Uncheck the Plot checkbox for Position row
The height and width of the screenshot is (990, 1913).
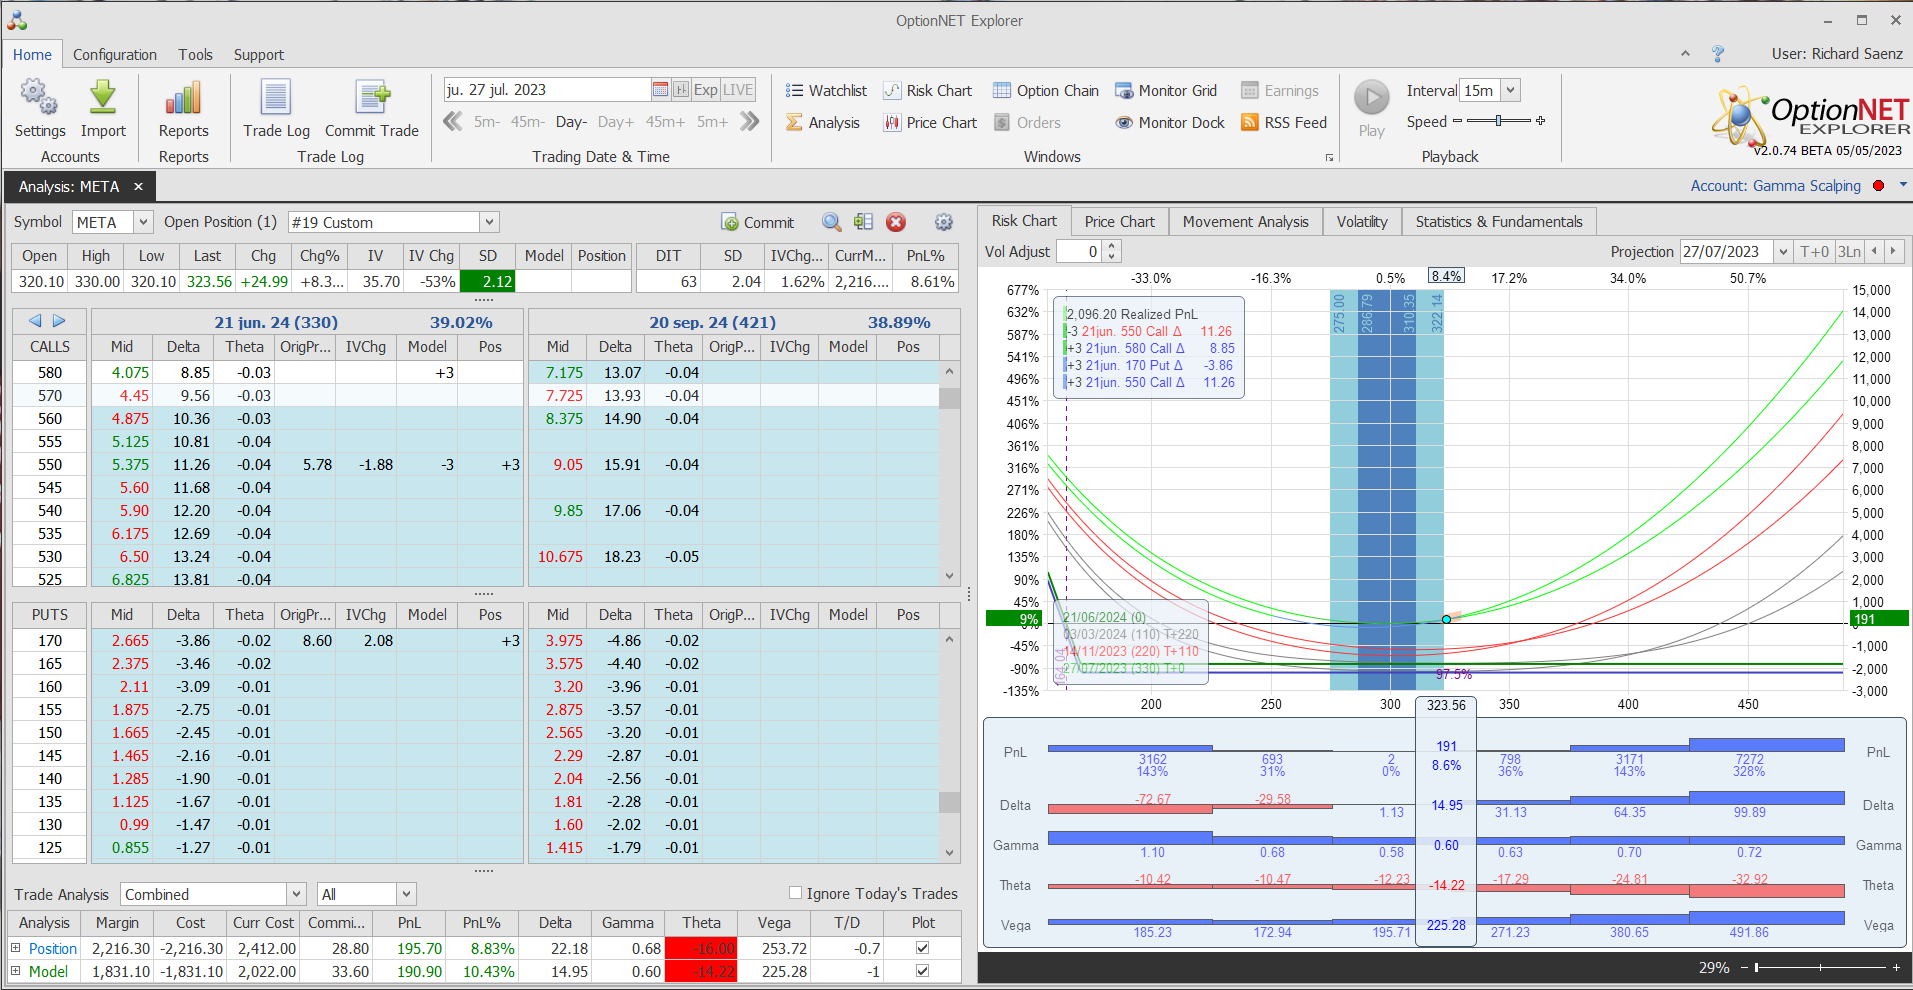(922, 948)
